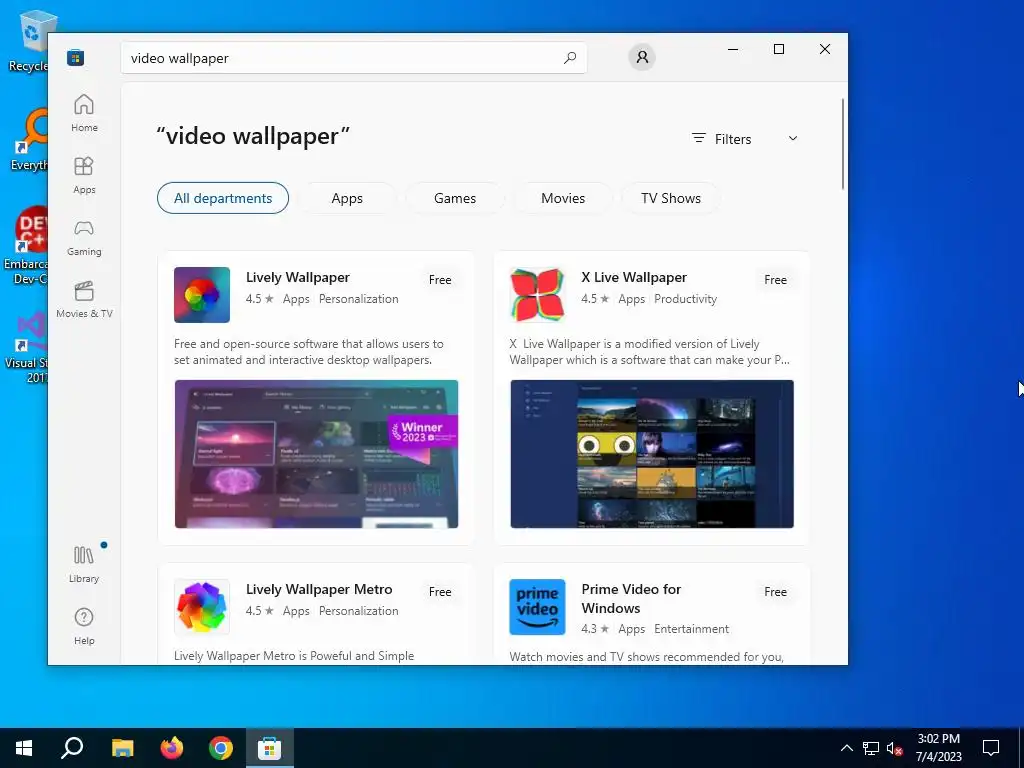Click the search magnifier icon in search box
Image resolution: width=1024 pixels, height=768 pixels.
[x=569, y=57]
